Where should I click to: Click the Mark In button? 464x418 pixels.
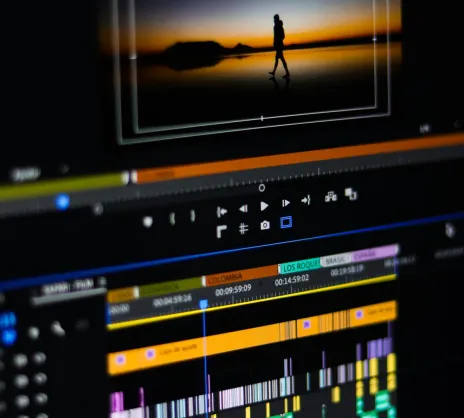[x=172, y=218]
